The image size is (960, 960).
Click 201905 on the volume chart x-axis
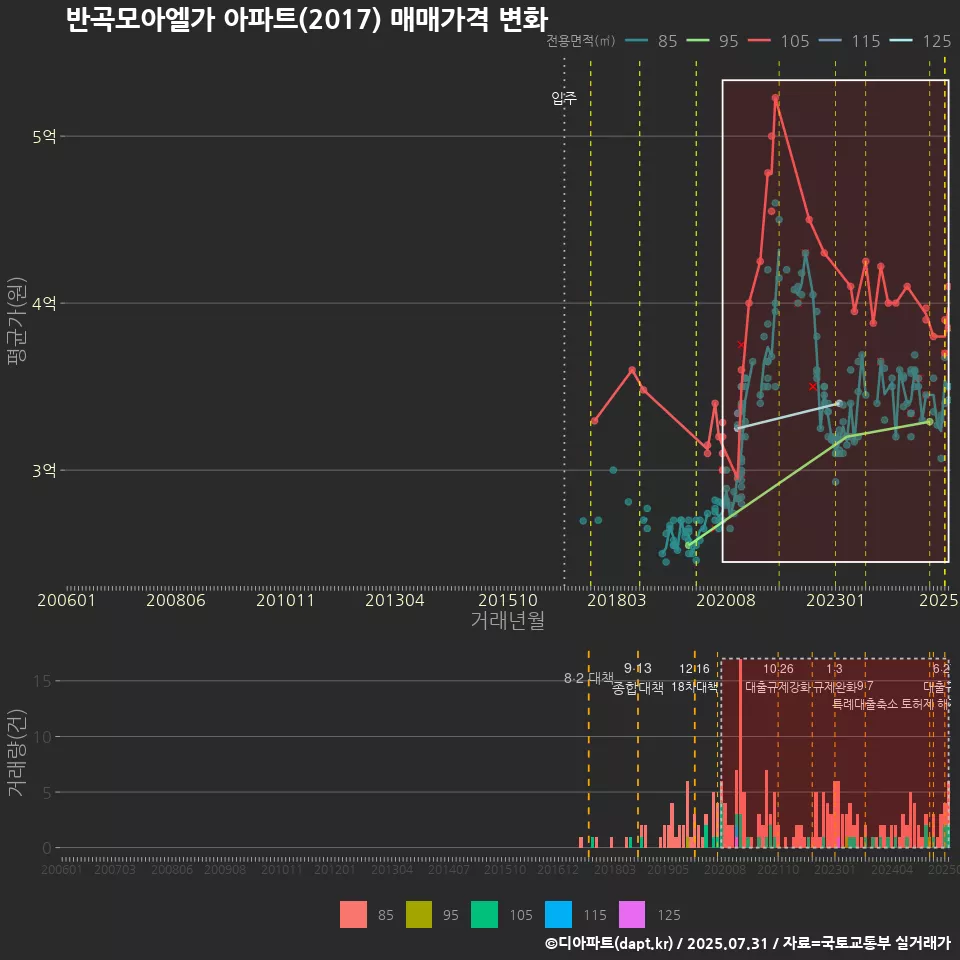(x=668, y=869)
